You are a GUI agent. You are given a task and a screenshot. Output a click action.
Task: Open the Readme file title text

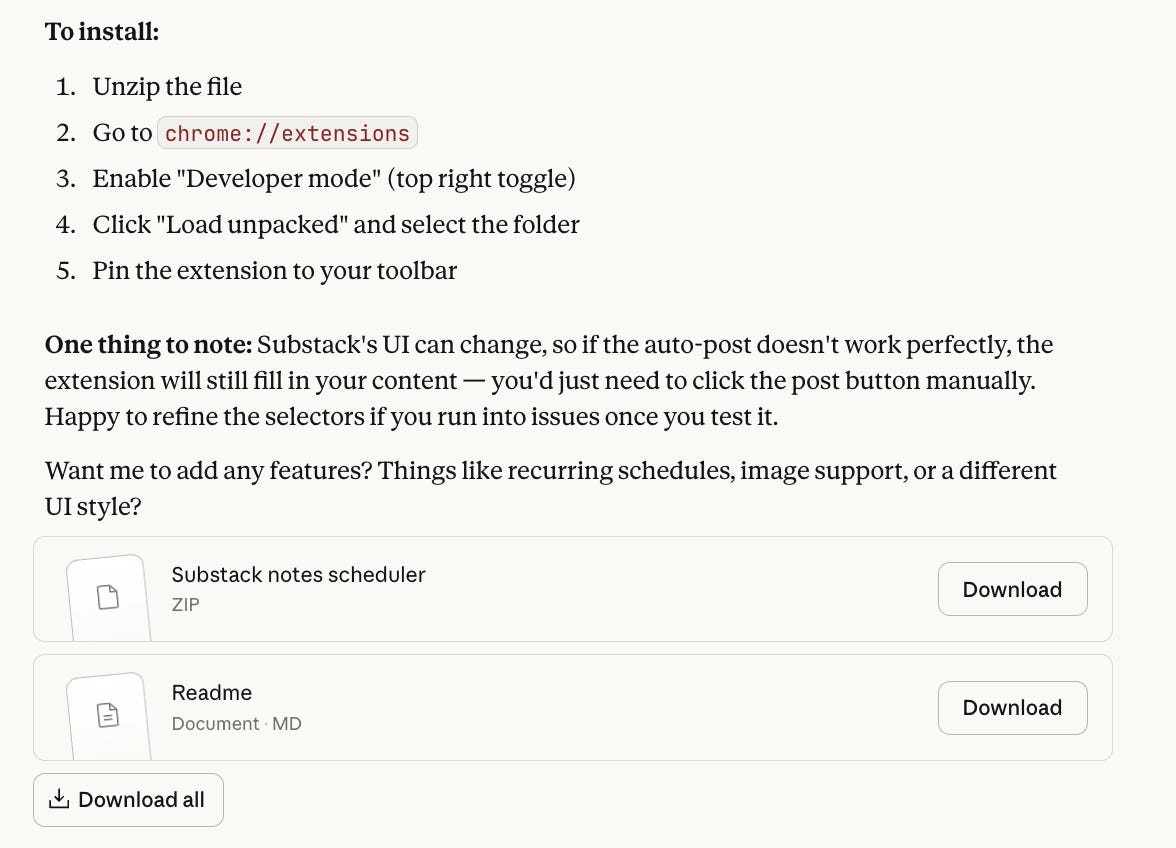point(212,693)
